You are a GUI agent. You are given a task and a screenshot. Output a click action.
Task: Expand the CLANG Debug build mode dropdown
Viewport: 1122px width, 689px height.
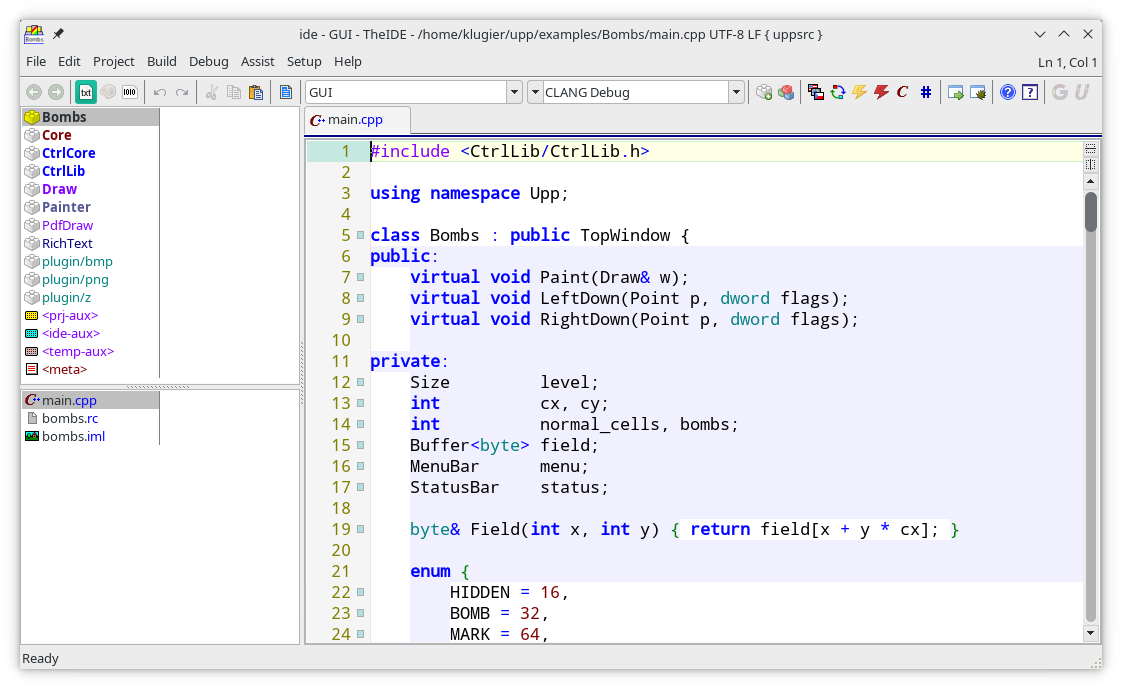[x=736, y=93]
